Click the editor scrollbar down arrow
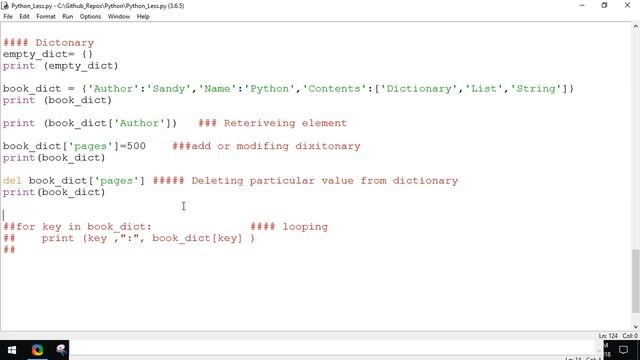The image size is (640, 360). coord(636,327)
